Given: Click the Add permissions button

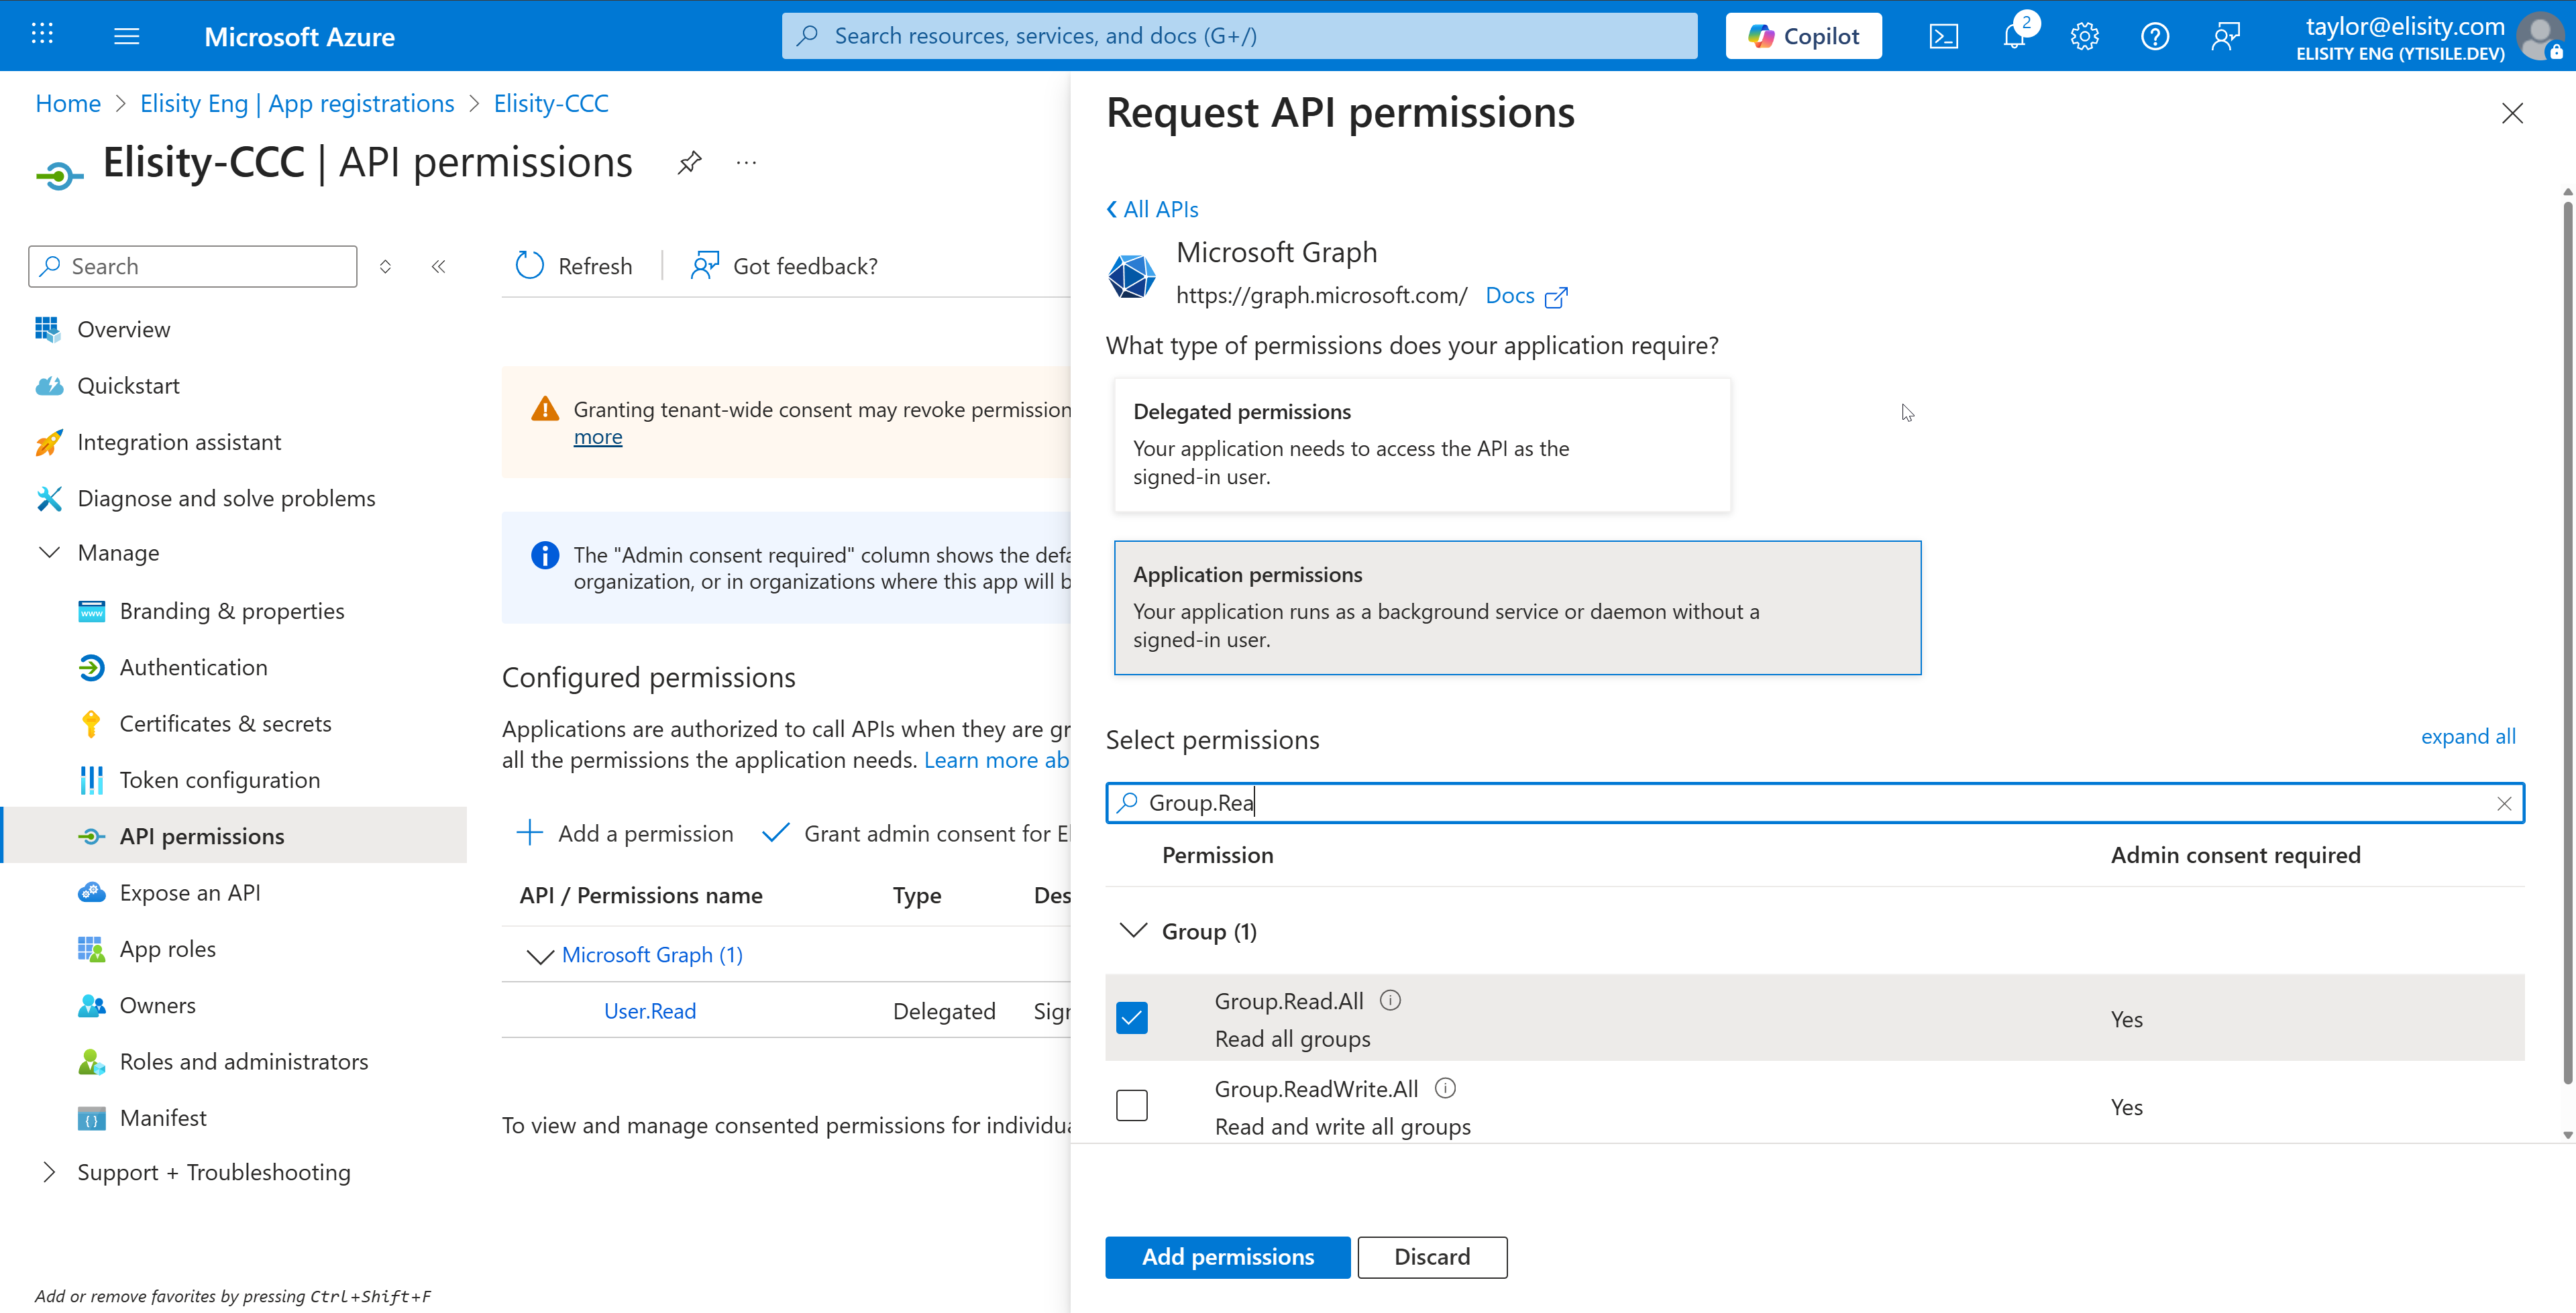Looking at the screenshot, I should point(1227,1257).
